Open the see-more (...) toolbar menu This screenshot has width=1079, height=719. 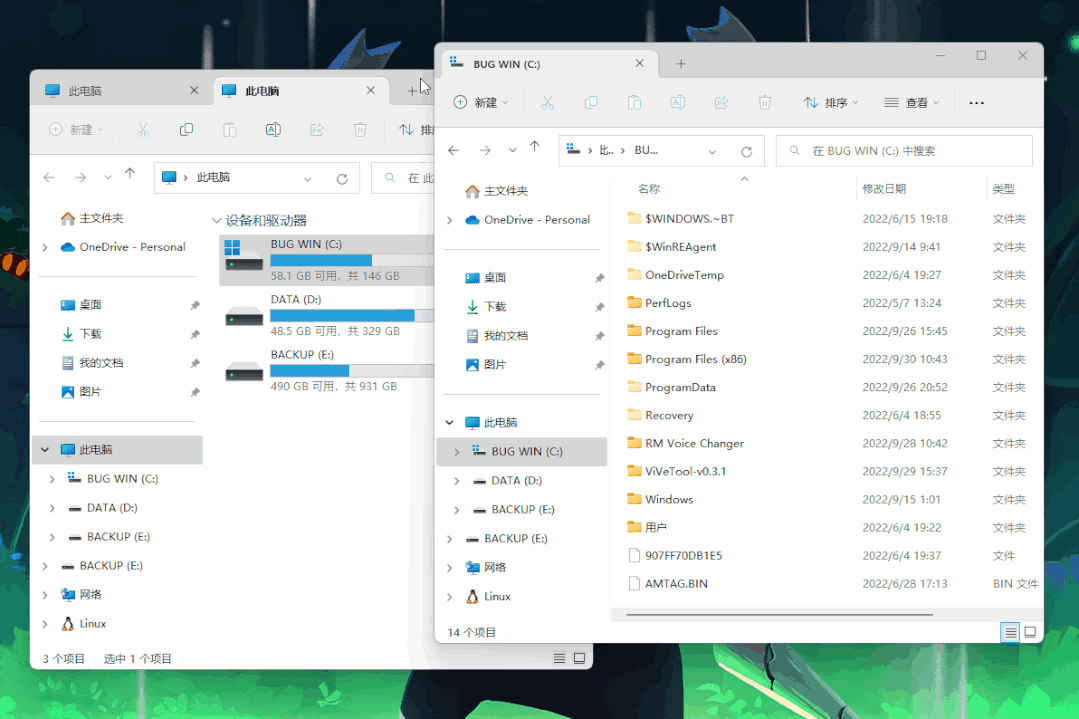point(977,102)
